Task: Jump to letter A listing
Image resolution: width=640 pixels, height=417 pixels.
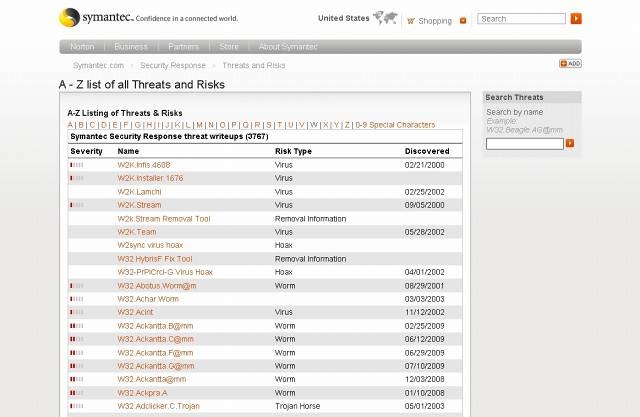Action: point(70,125)
